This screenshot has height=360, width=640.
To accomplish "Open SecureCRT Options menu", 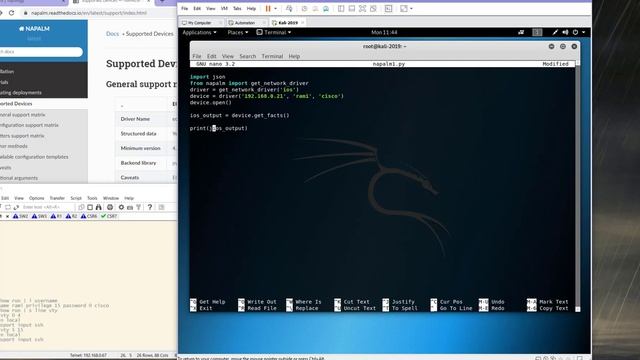I will point(36,198).
